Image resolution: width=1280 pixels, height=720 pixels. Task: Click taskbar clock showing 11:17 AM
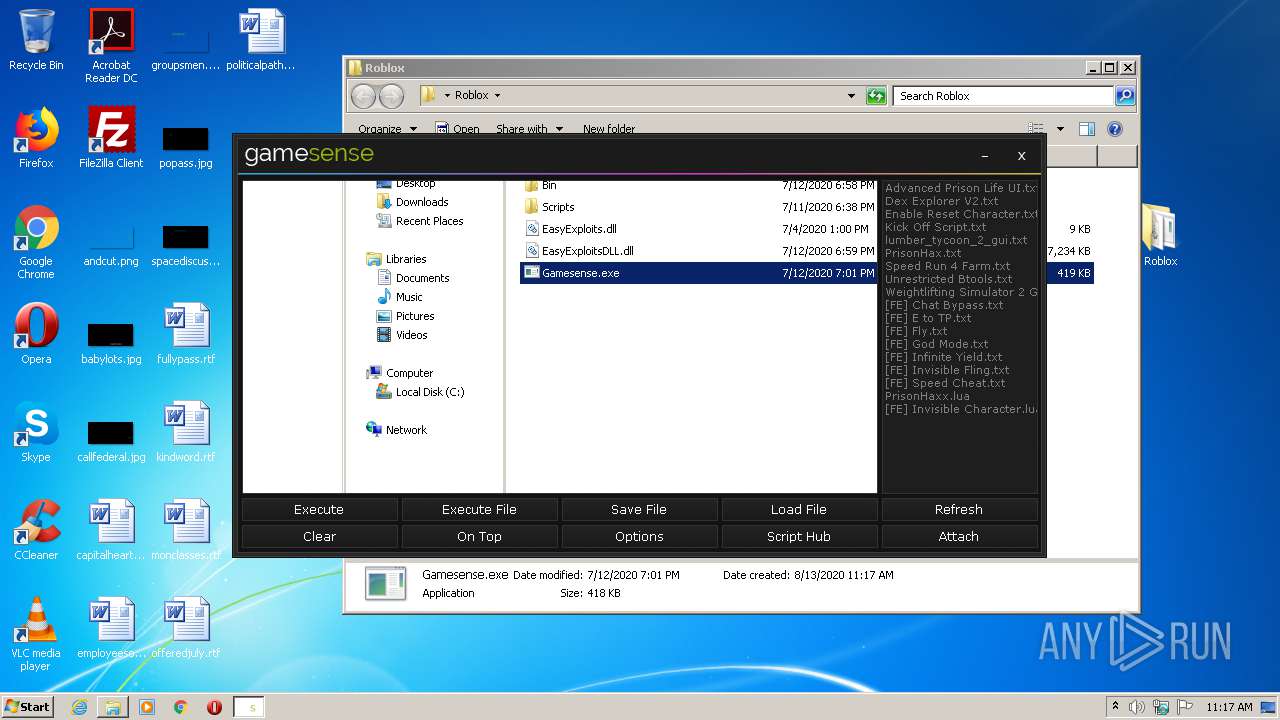(x=1229, y=707)
